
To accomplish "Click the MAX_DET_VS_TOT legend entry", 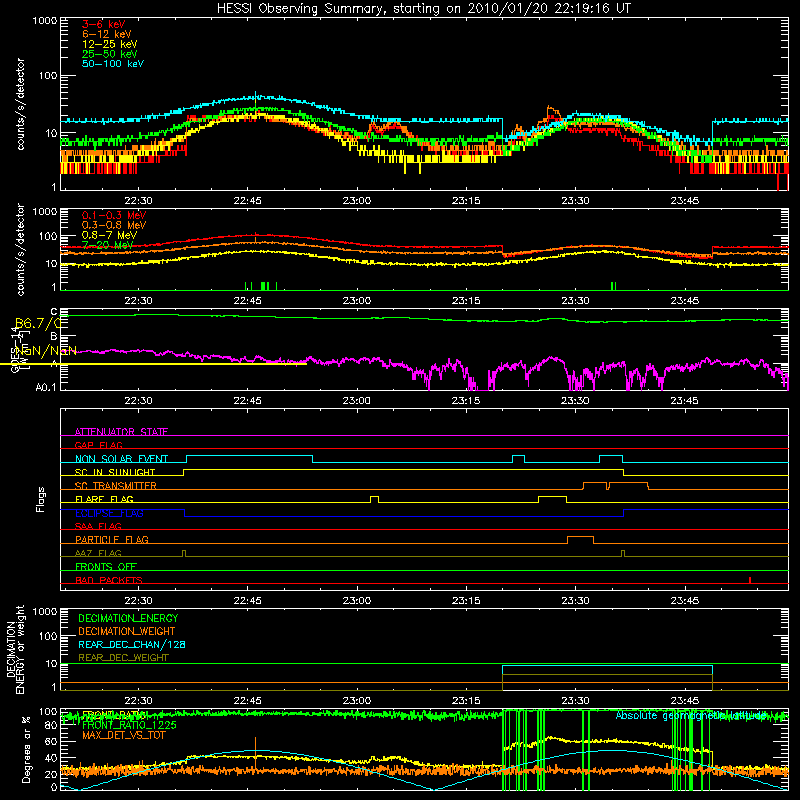I will pos(124,735).
